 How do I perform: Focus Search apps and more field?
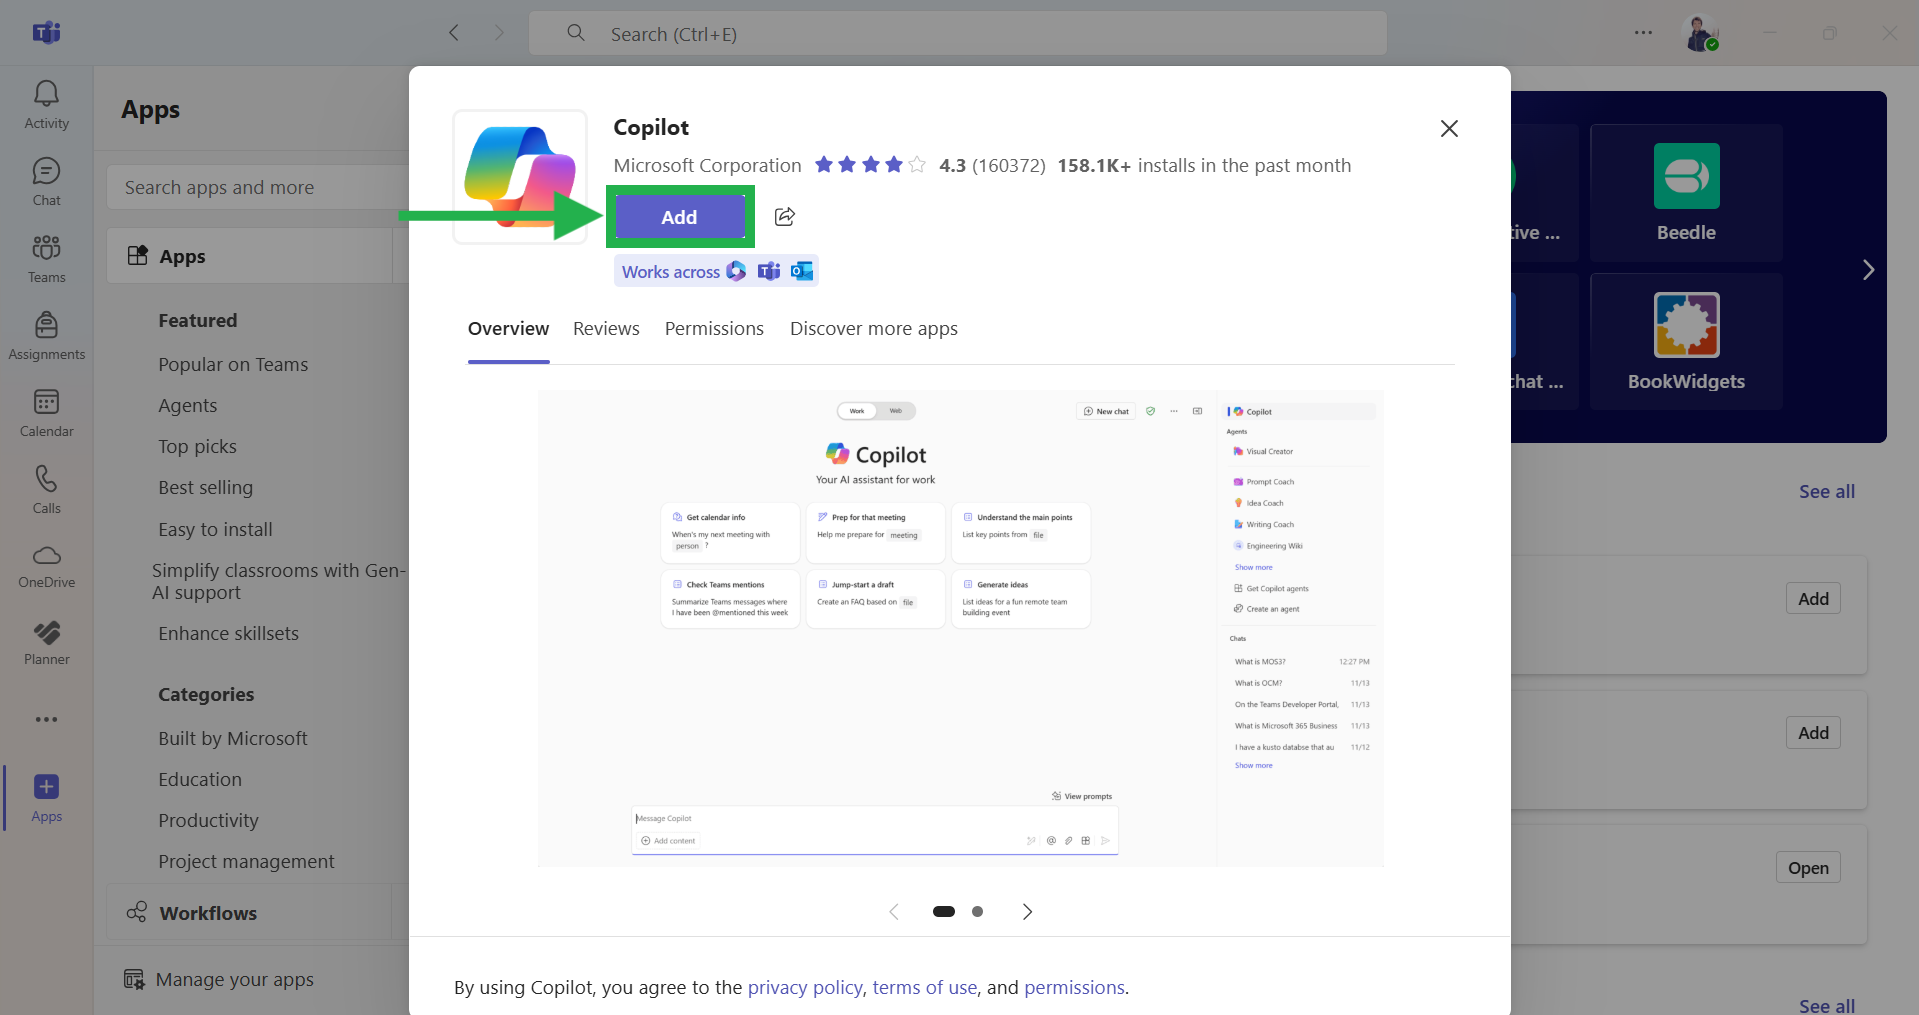[258, 187]
